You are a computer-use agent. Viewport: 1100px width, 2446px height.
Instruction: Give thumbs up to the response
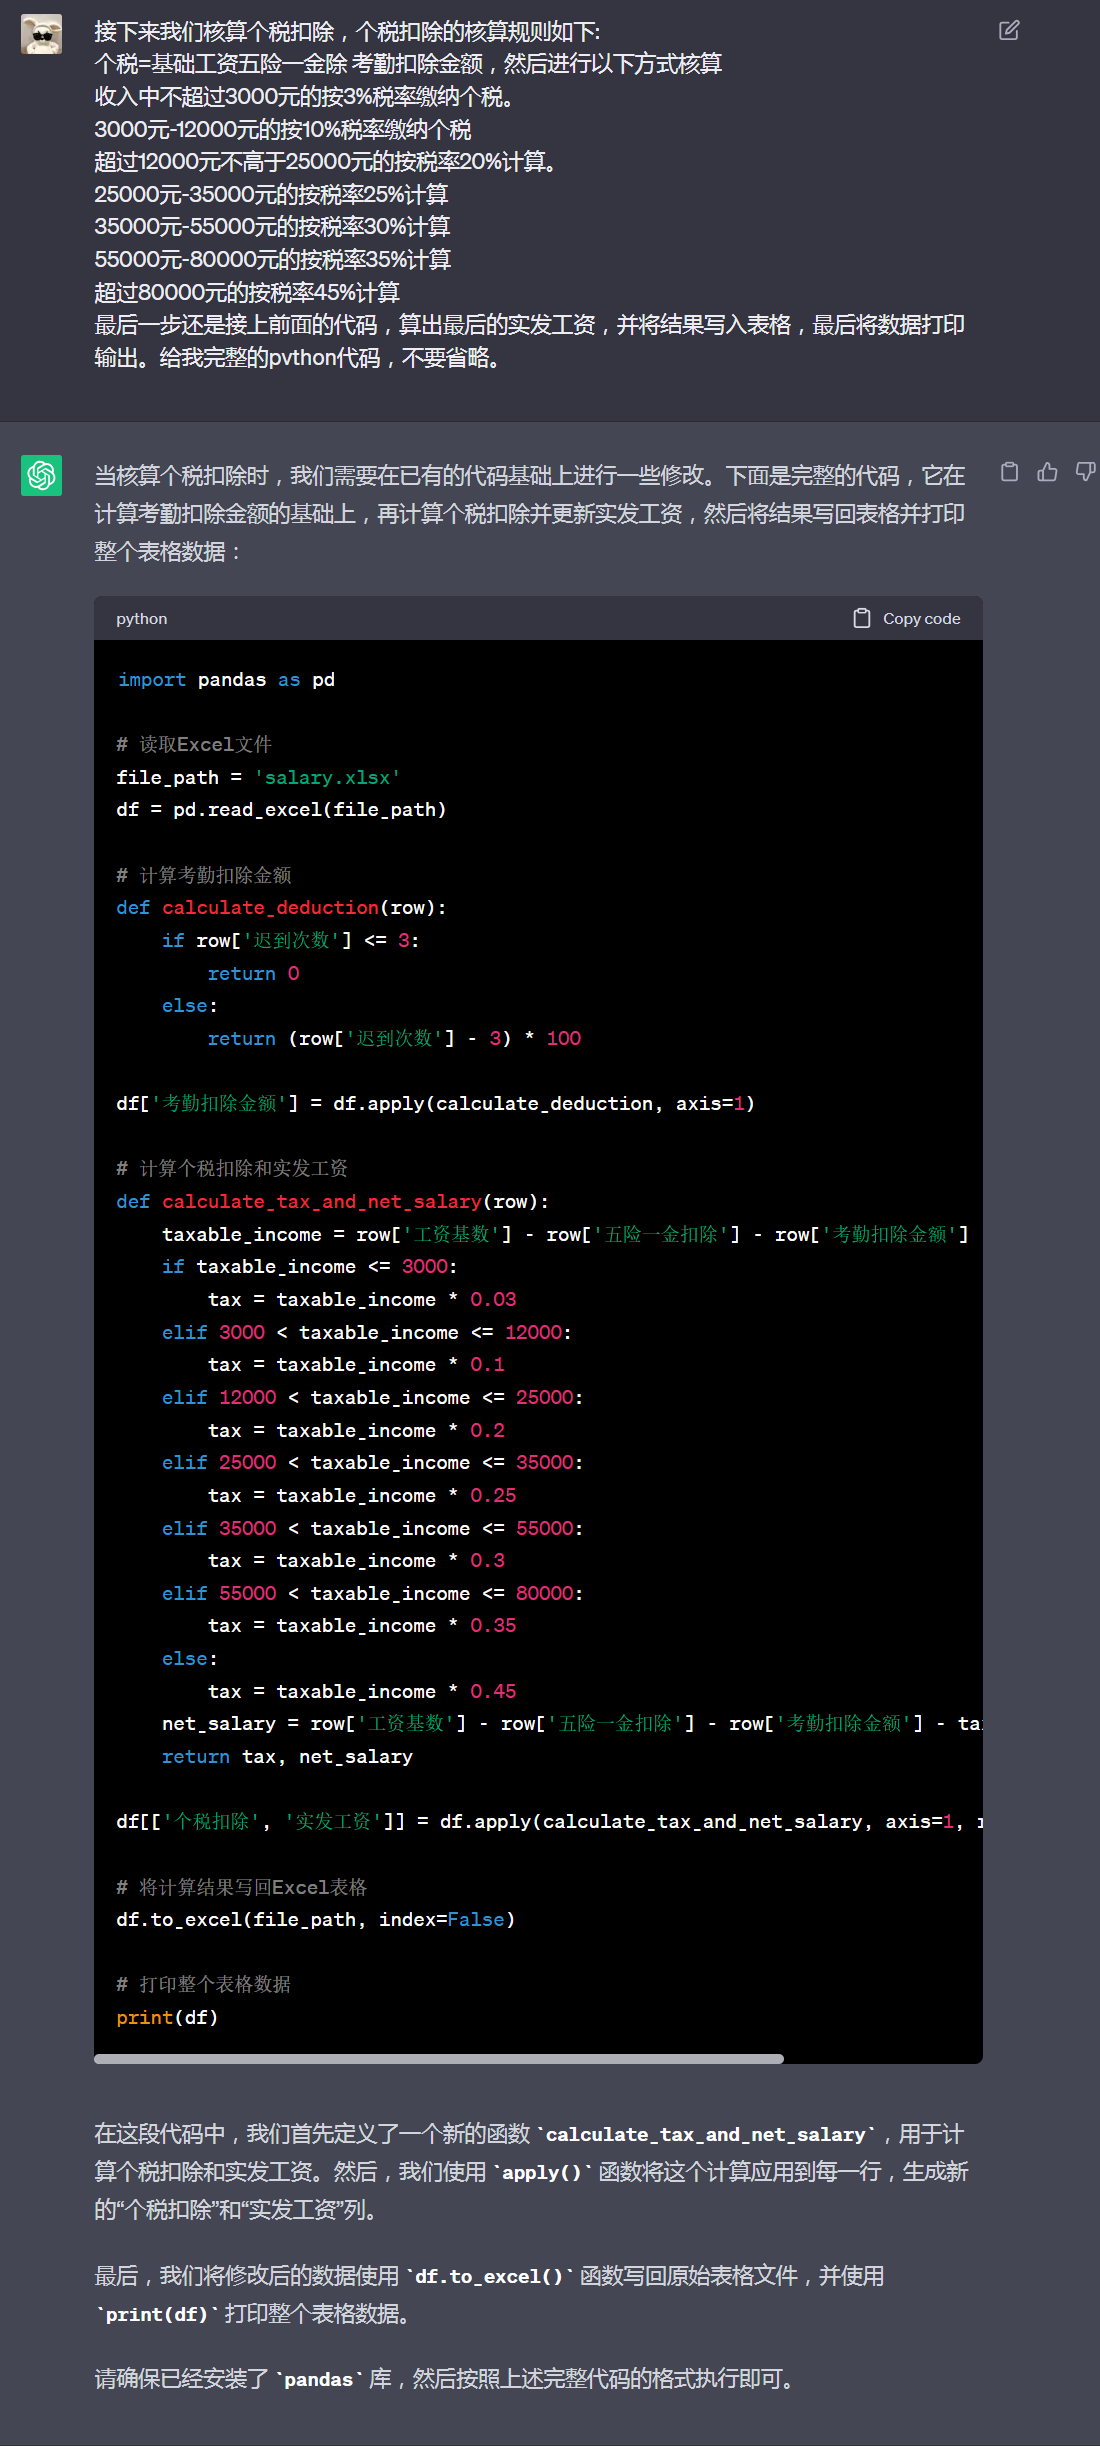[x=1047, y=472]
